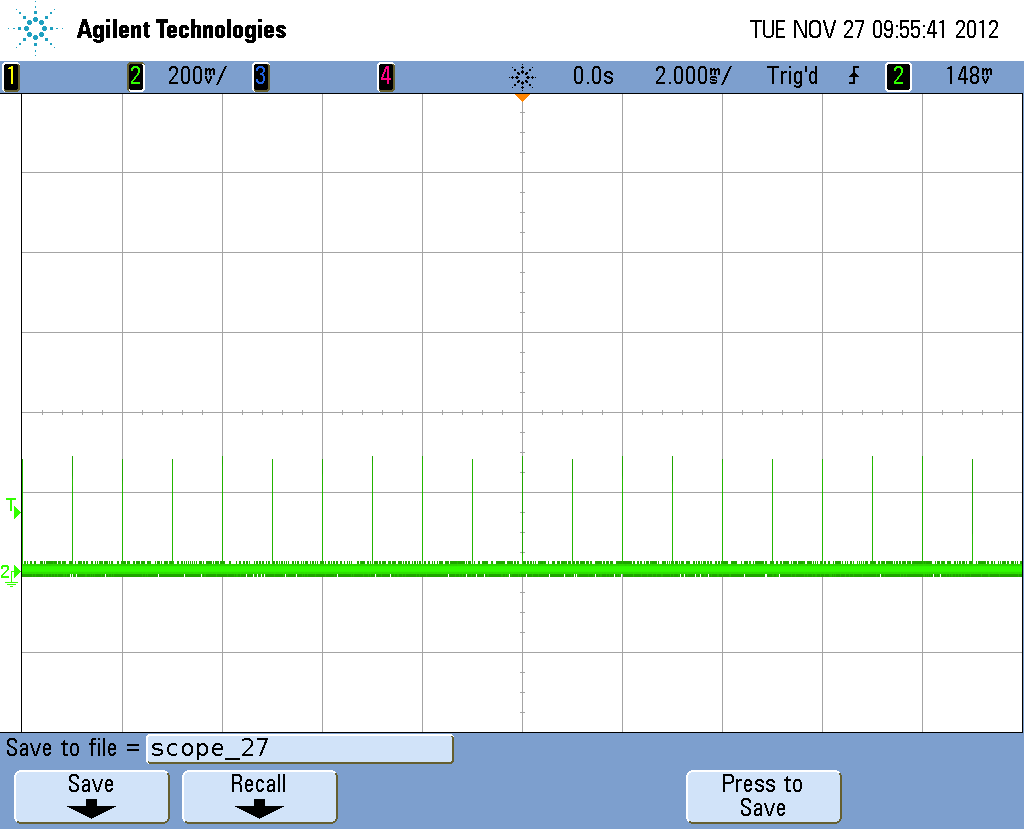Click the scope_27 filename field

(300, 748)
